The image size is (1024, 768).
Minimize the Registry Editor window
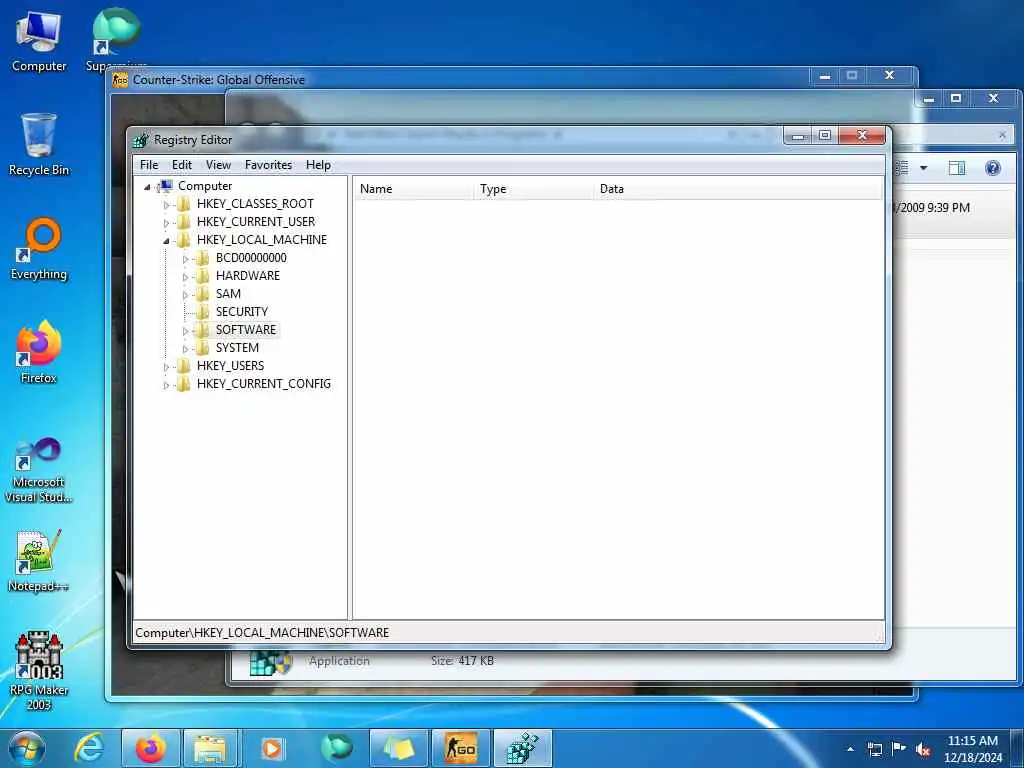coord(797,135)
